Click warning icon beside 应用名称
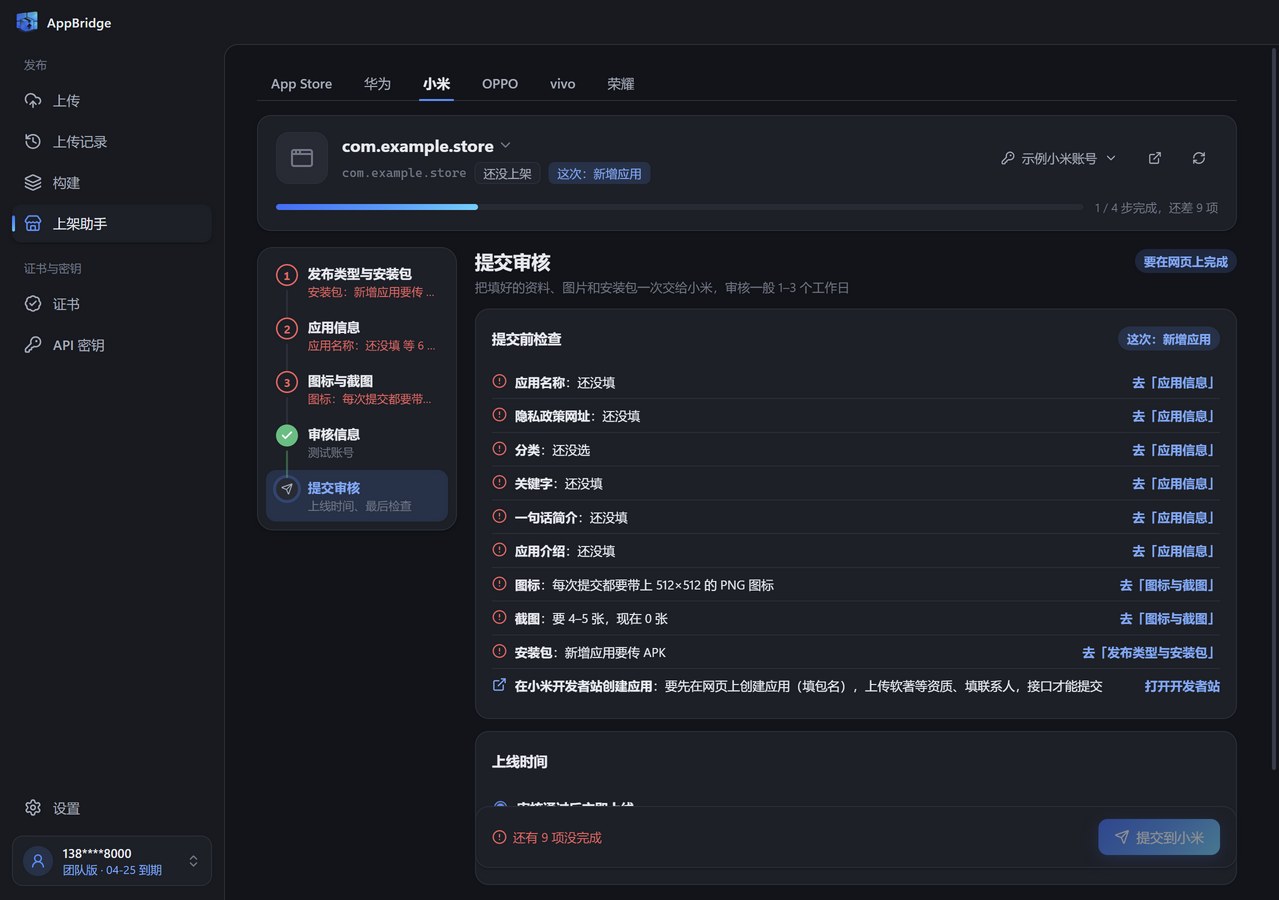The width and height of the screenshot is (1279, 900). pyautogui.click(x=500, y=381)
